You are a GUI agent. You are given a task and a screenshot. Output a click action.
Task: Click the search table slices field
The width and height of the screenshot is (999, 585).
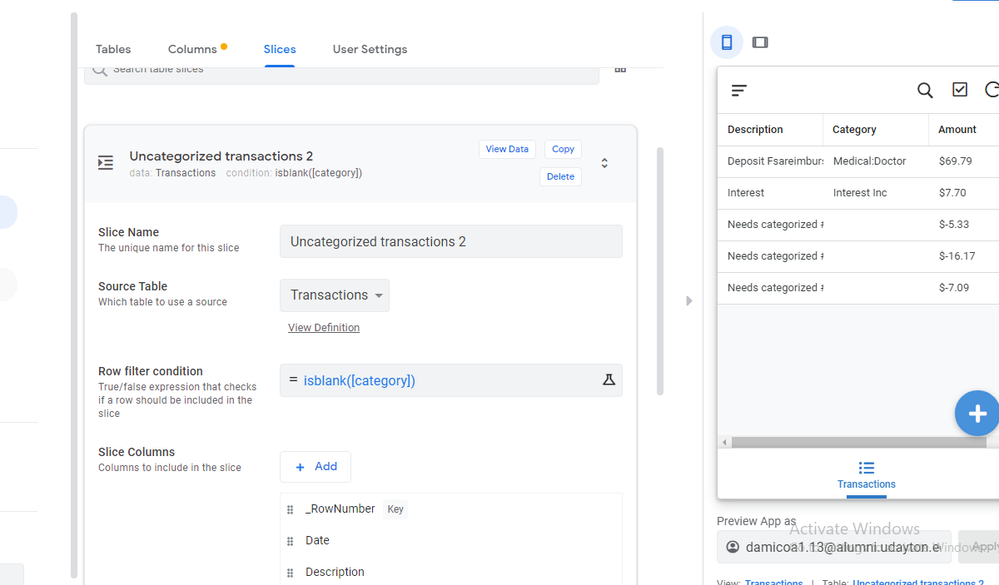[341, 75]
